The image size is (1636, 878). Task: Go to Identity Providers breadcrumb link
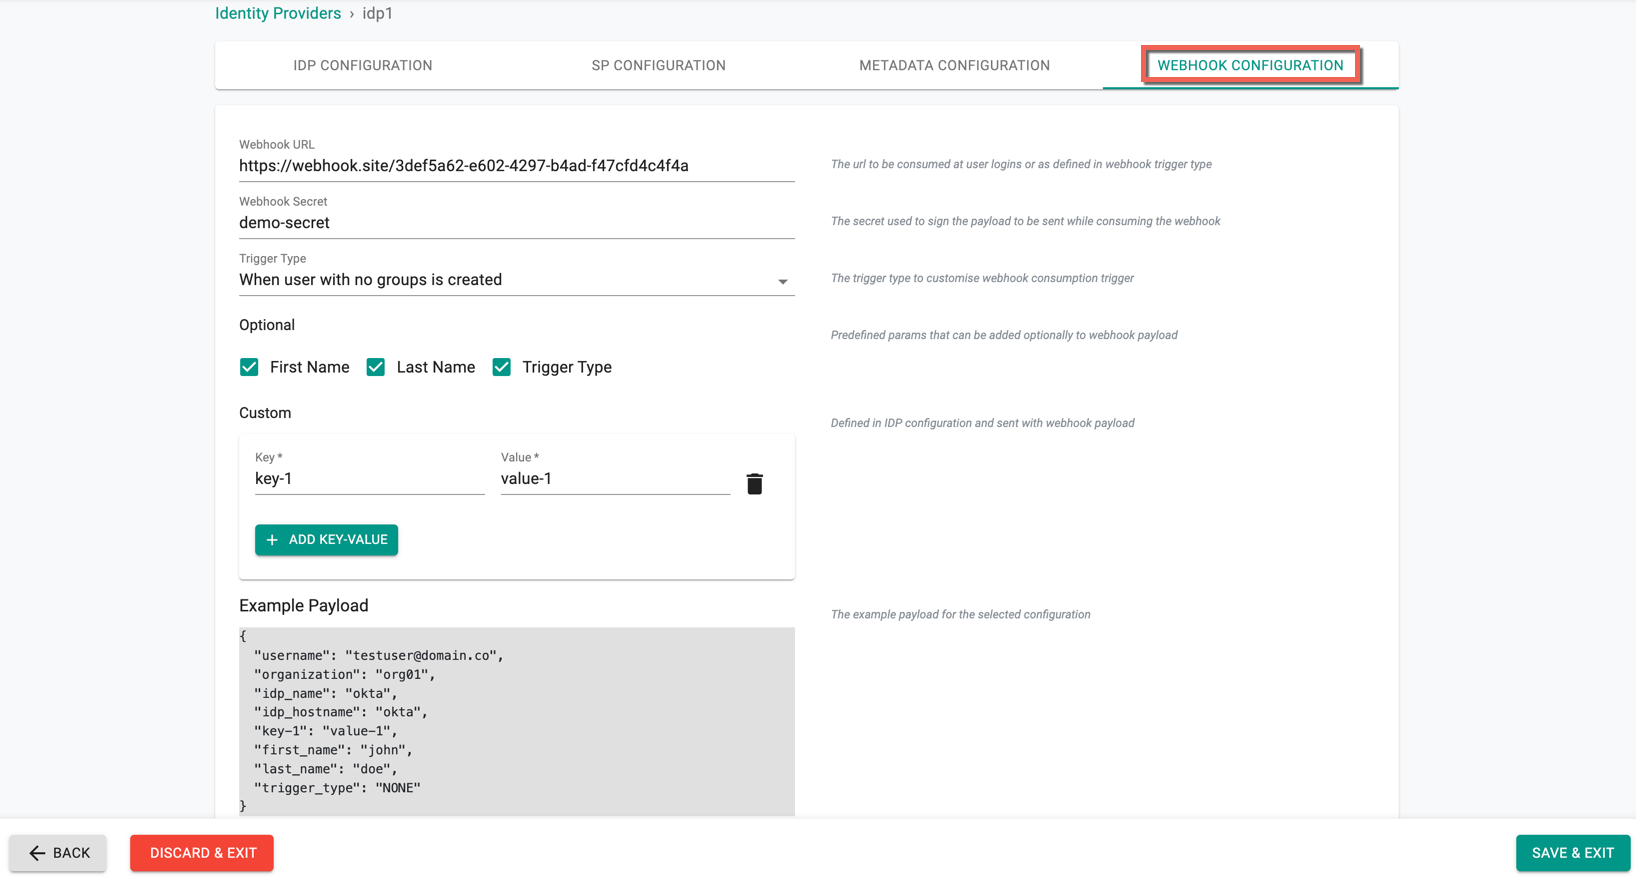point(278,13)
